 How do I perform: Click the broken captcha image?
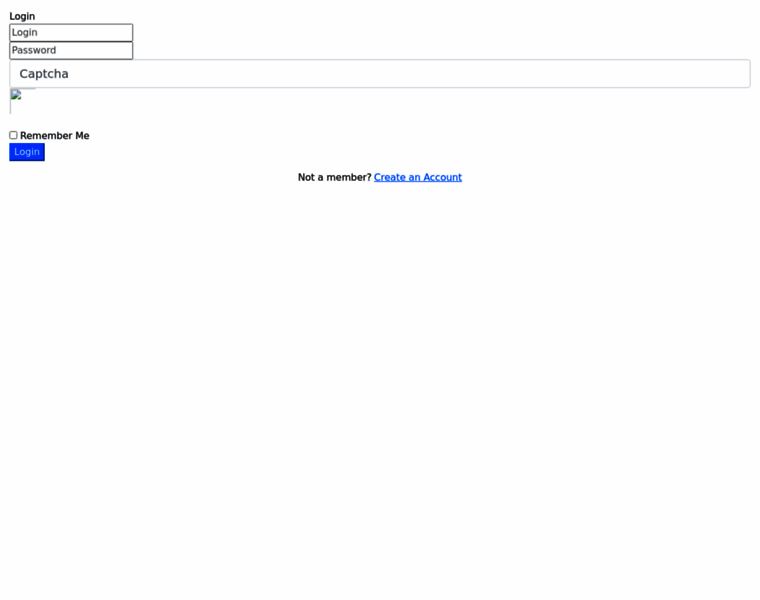[x=23, y=101]
